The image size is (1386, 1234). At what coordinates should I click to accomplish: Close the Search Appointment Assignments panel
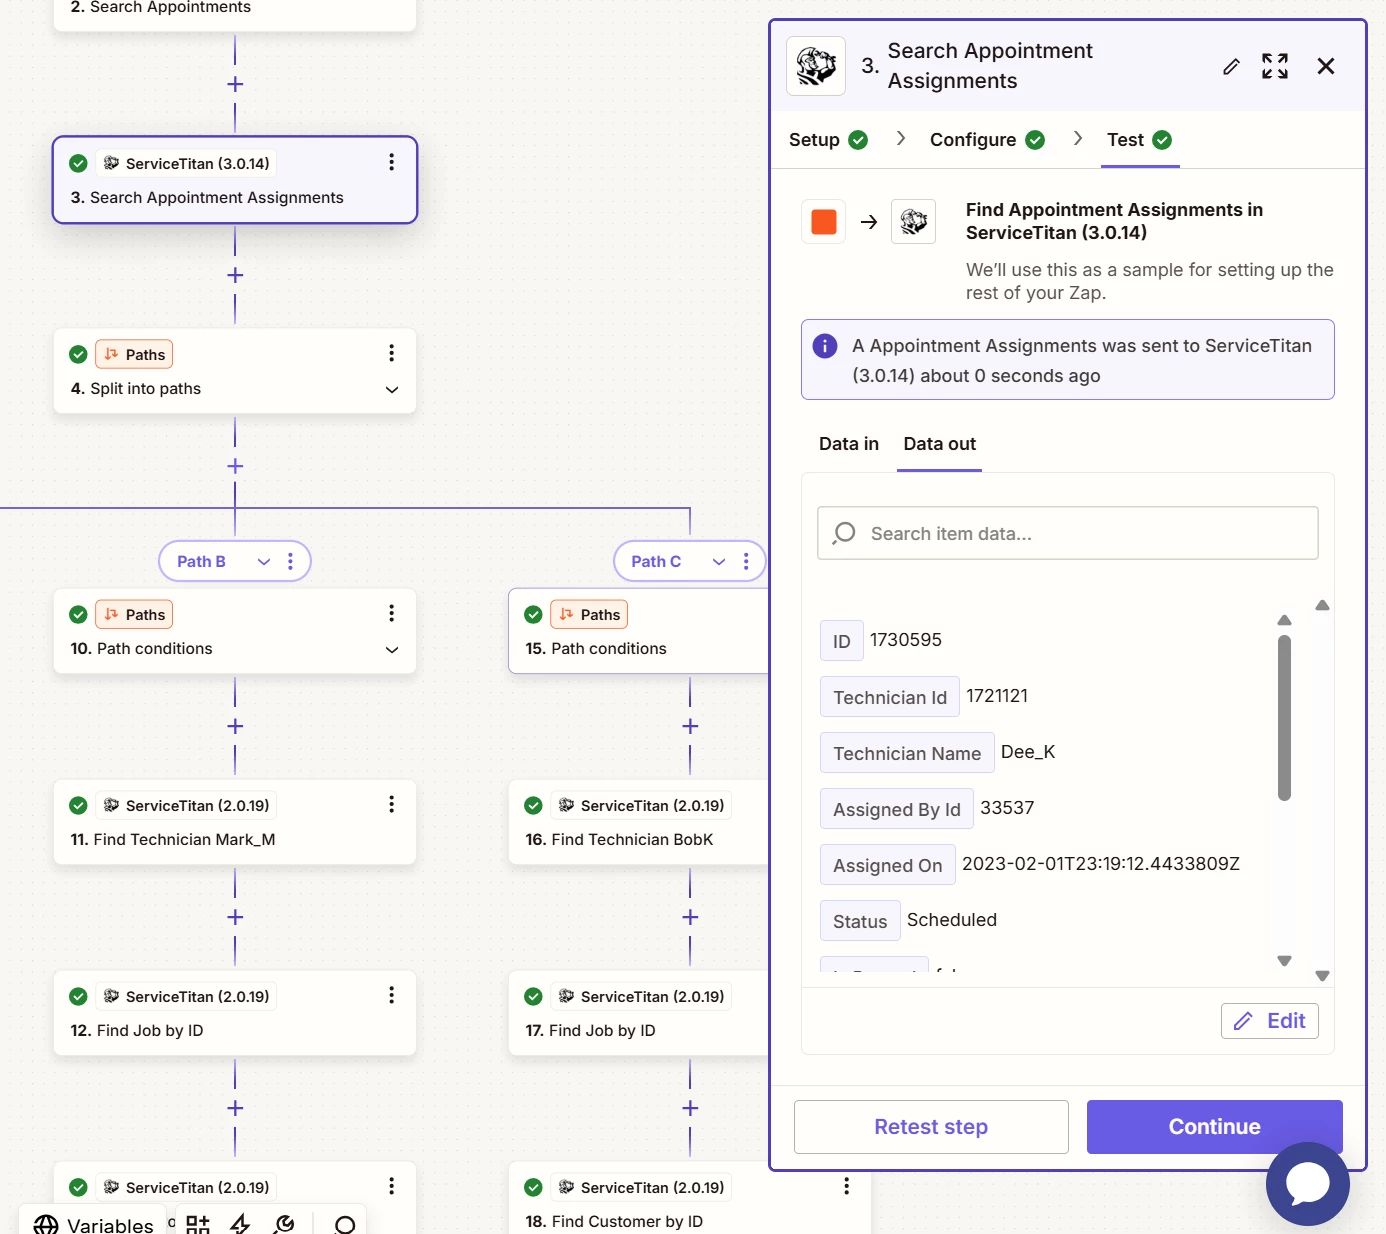[1326, 66]
